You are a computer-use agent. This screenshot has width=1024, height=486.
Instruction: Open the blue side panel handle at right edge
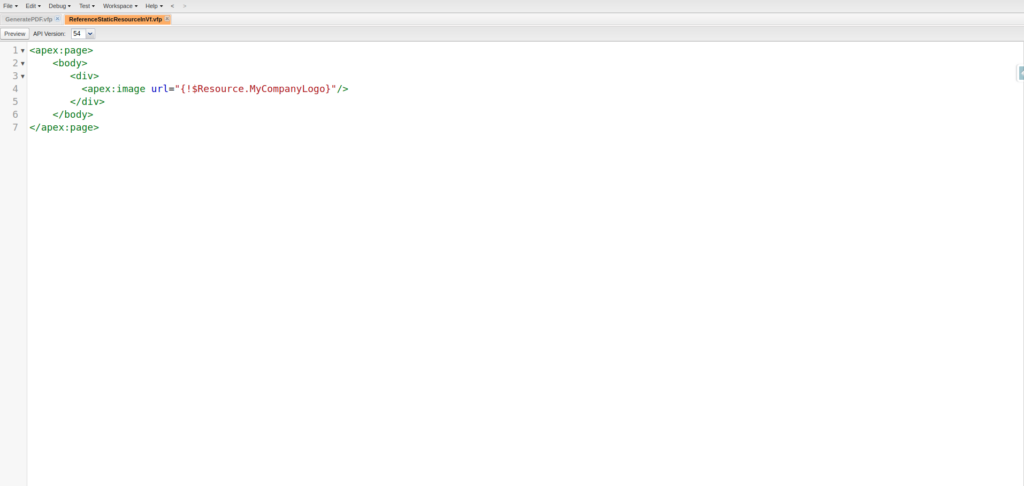(x=1020, y=73)
